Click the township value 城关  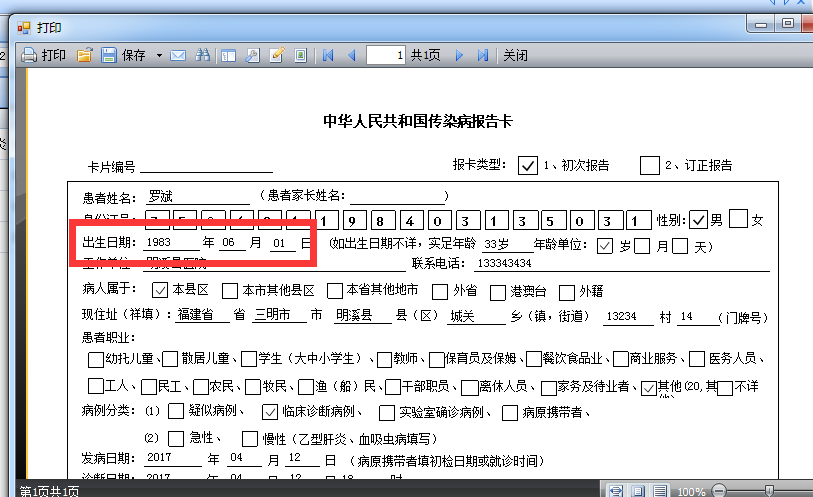(462, 316)
